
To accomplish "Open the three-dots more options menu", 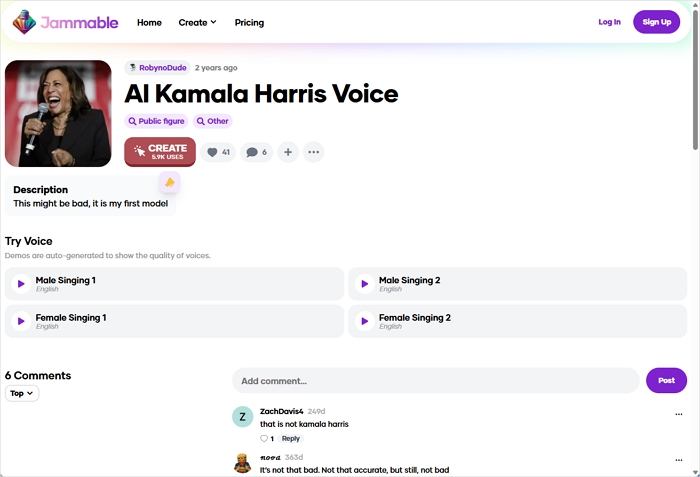I will click(313, 152).
